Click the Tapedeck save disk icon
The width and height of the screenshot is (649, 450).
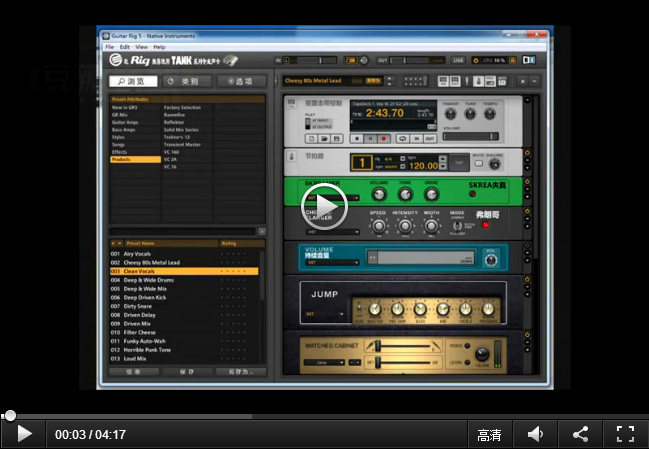(x=337, y=138)
